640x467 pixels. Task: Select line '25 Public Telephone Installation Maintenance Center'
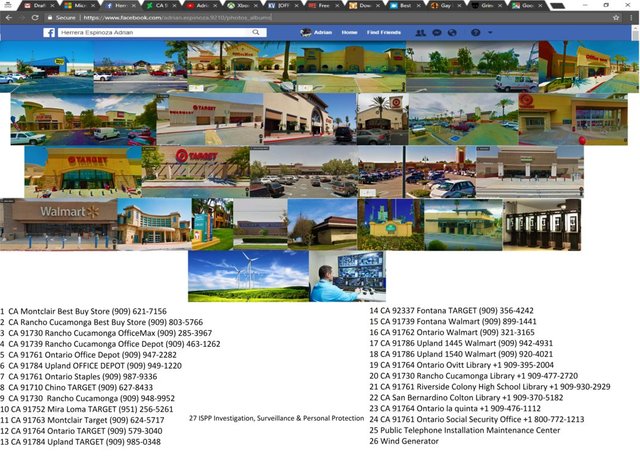pos(464,430)
